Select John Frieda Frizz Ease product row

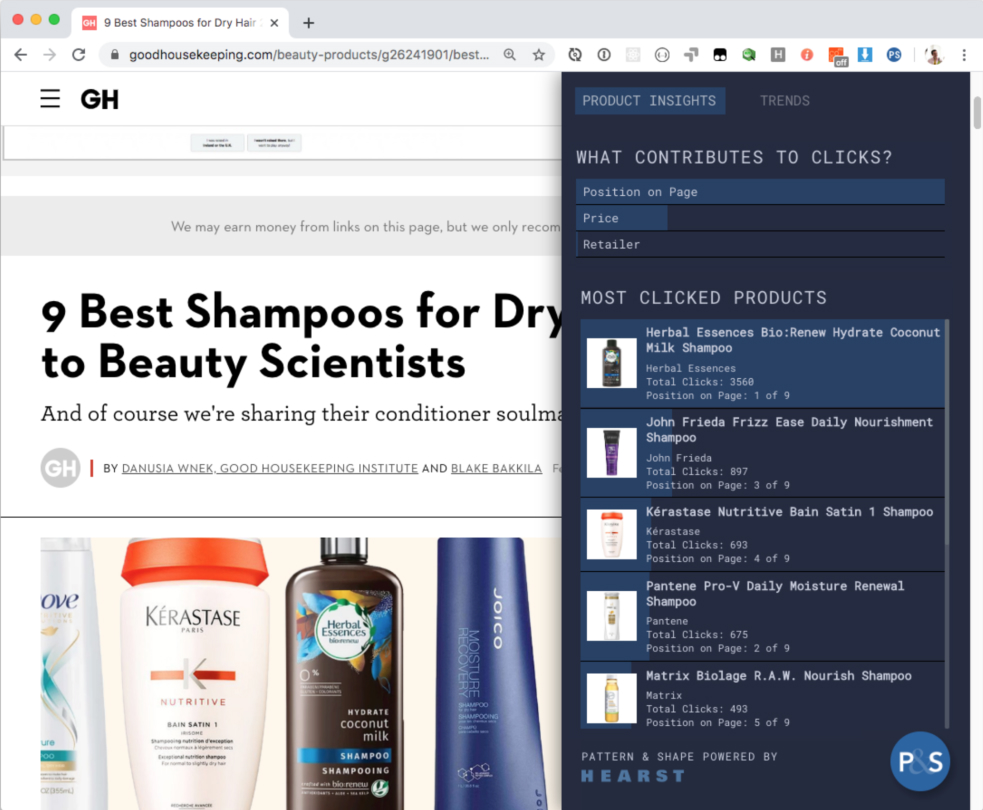pos(762,453)
